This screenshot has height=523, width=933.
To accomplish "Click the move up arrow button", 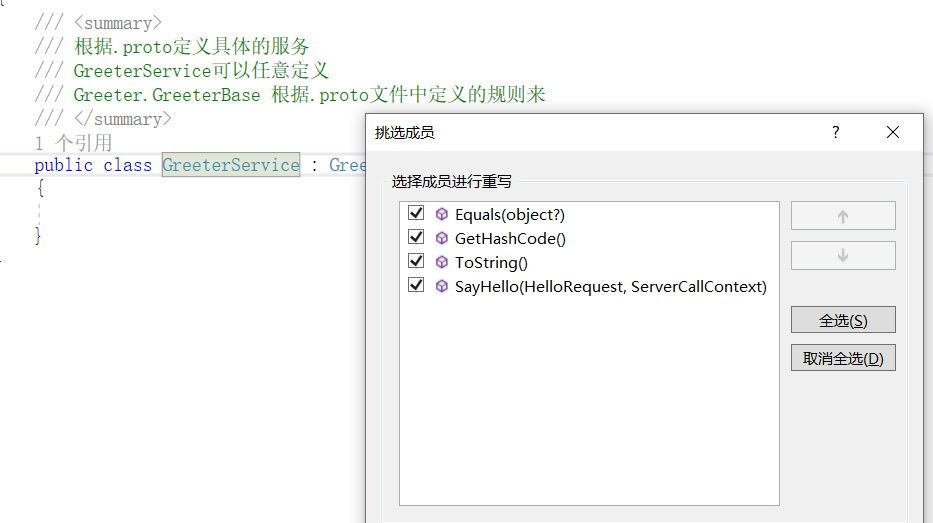I will tap(842, 216).
